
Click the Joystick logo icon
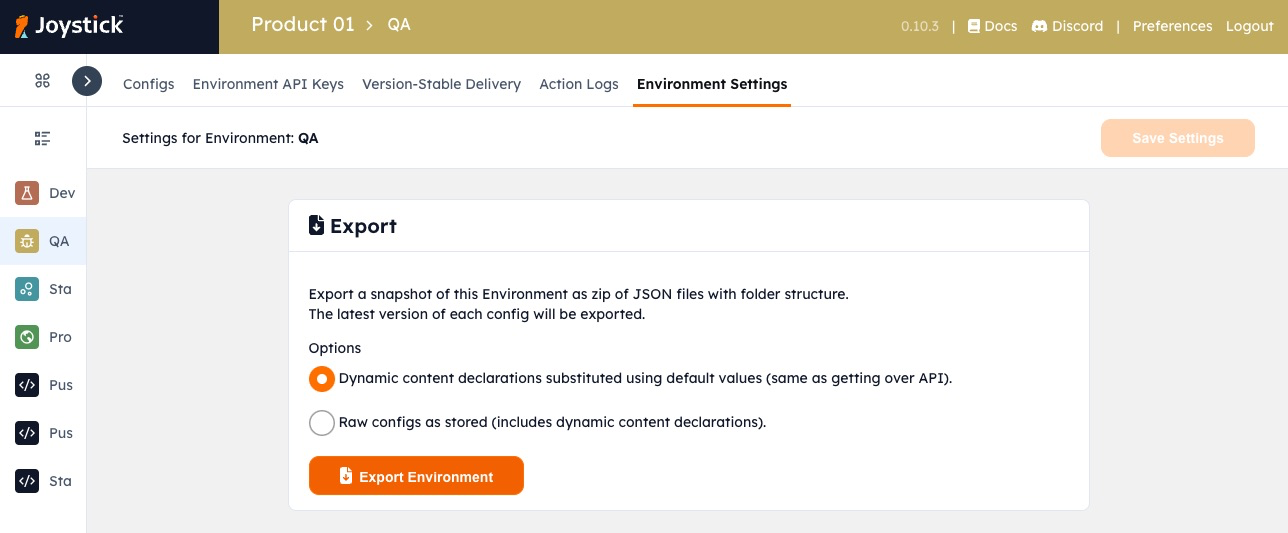22,26
